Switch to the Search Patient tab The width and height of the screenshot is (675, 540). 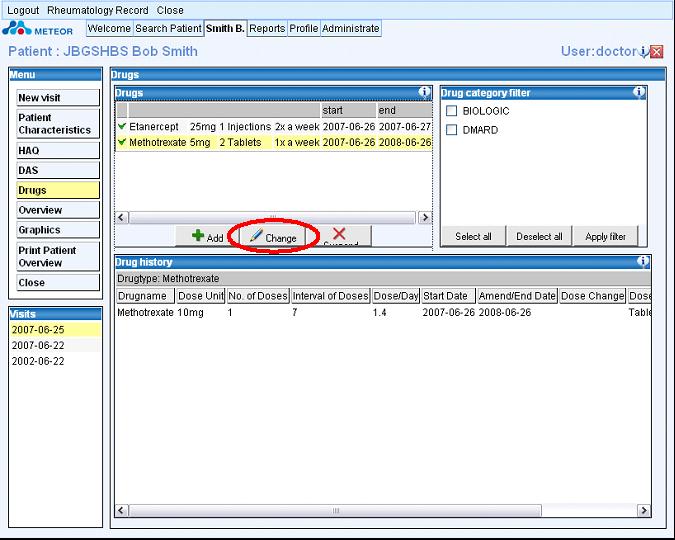(x=168, y=28)
